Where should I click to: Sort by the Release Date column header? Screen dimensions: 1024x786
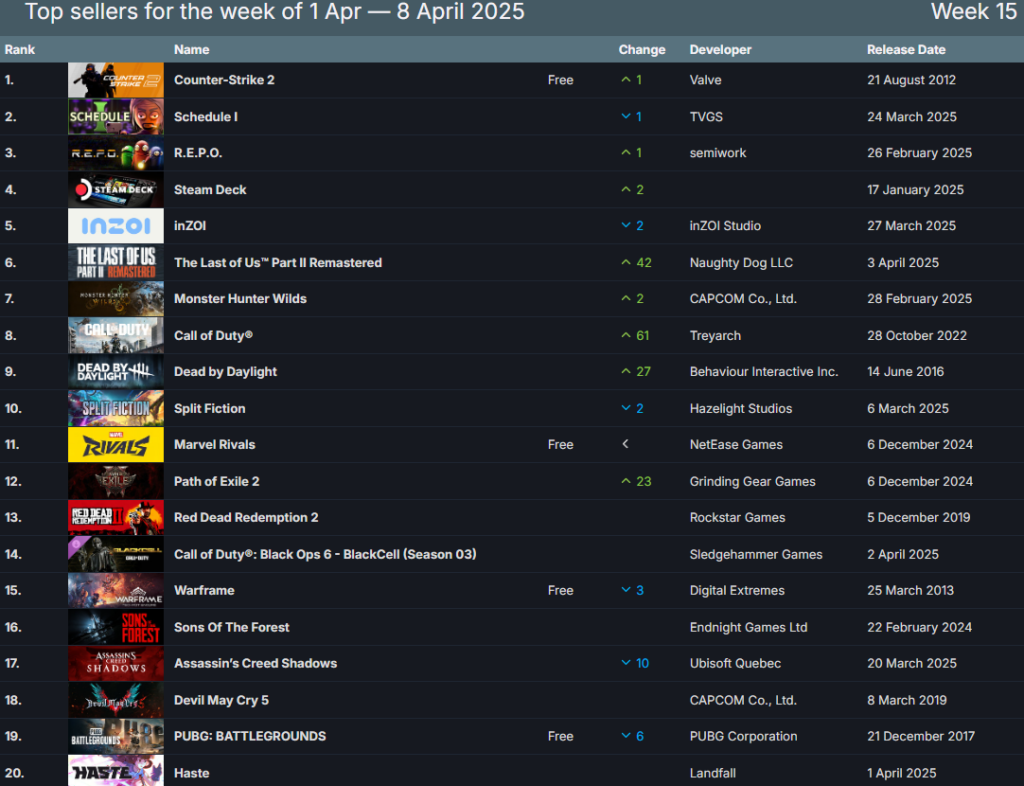coord(906,50)
